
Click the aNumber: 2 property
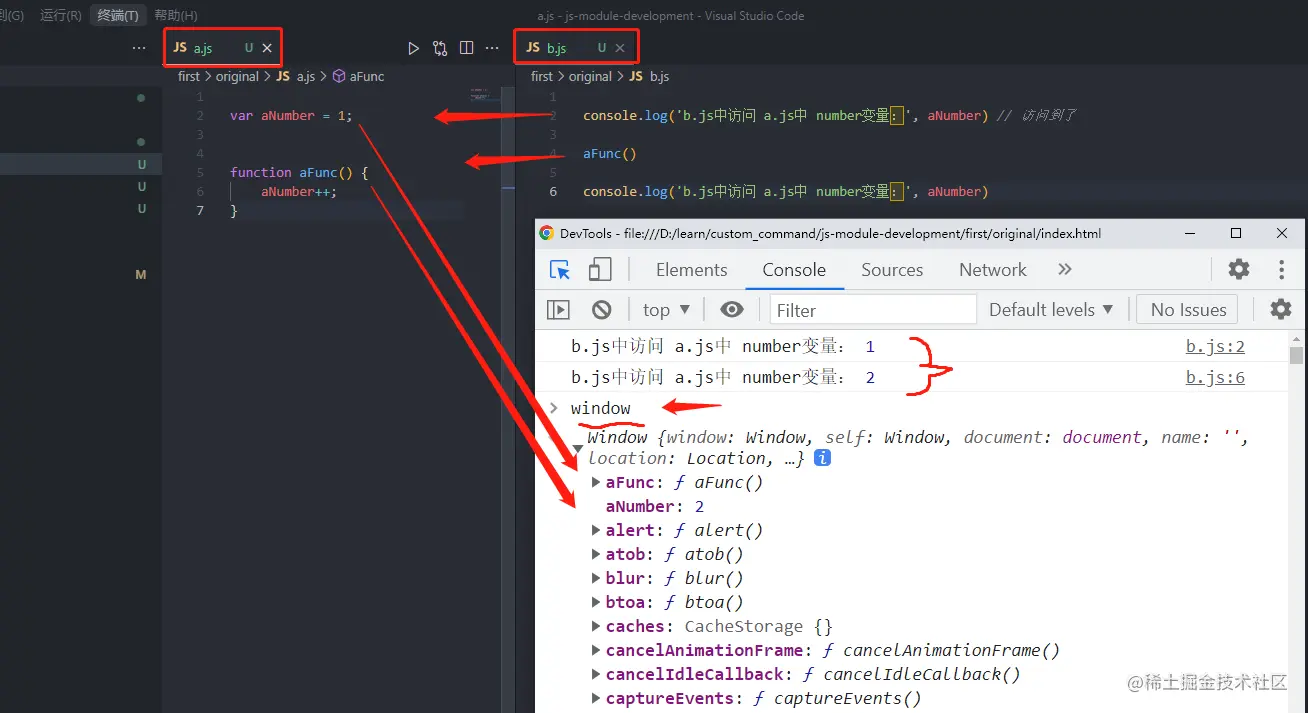click(655, 506)
